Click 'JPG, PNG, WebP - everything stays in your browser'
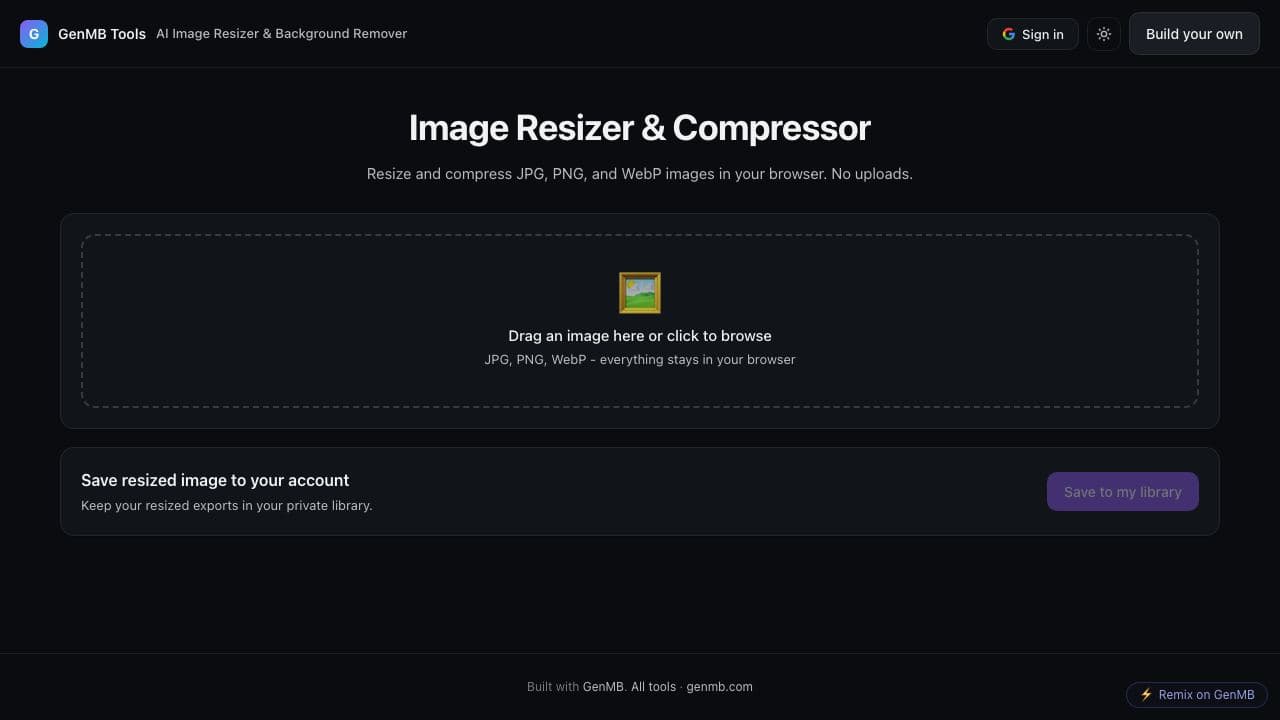 click(x=640, y=360)
